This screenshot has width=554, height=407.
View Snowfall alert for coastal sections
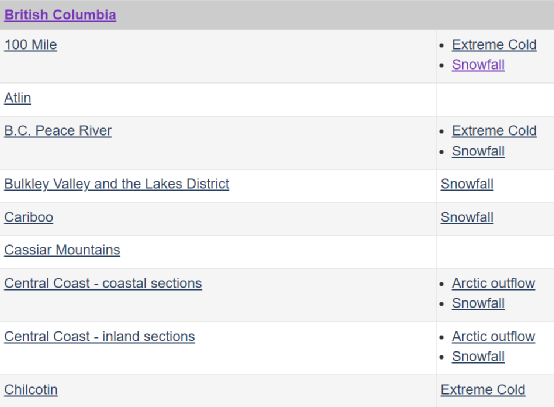[478, 303]
